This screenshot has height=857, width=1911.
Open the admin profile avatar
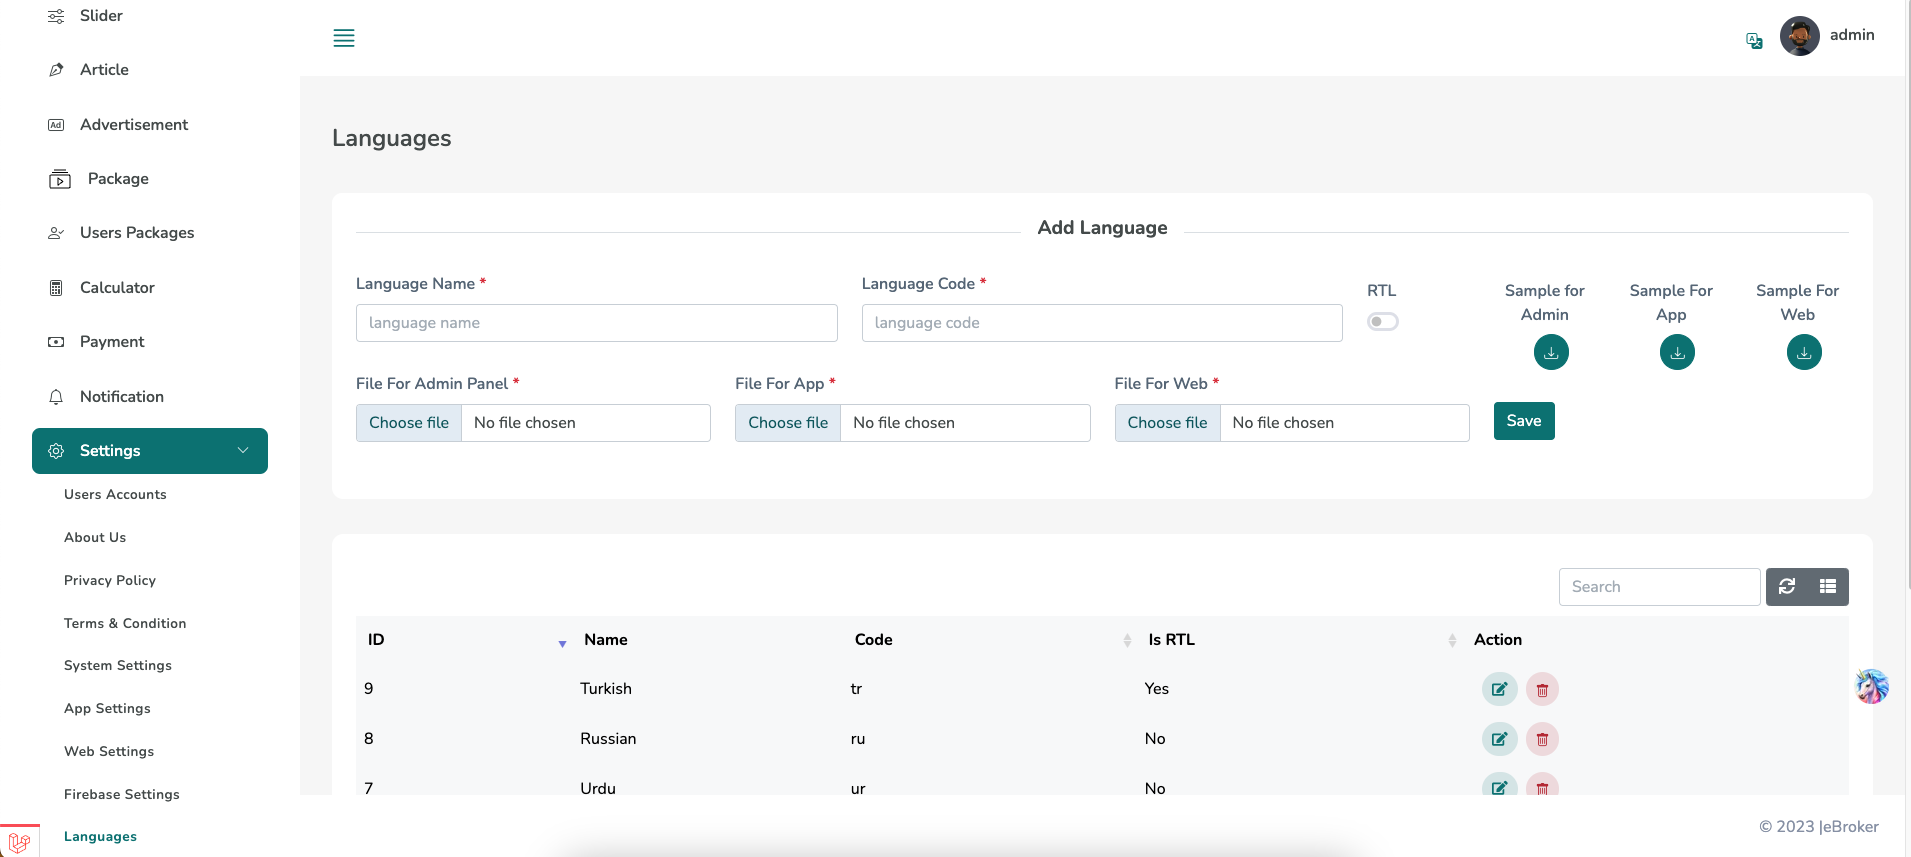pyautogui.click(x=1799, y=36)
